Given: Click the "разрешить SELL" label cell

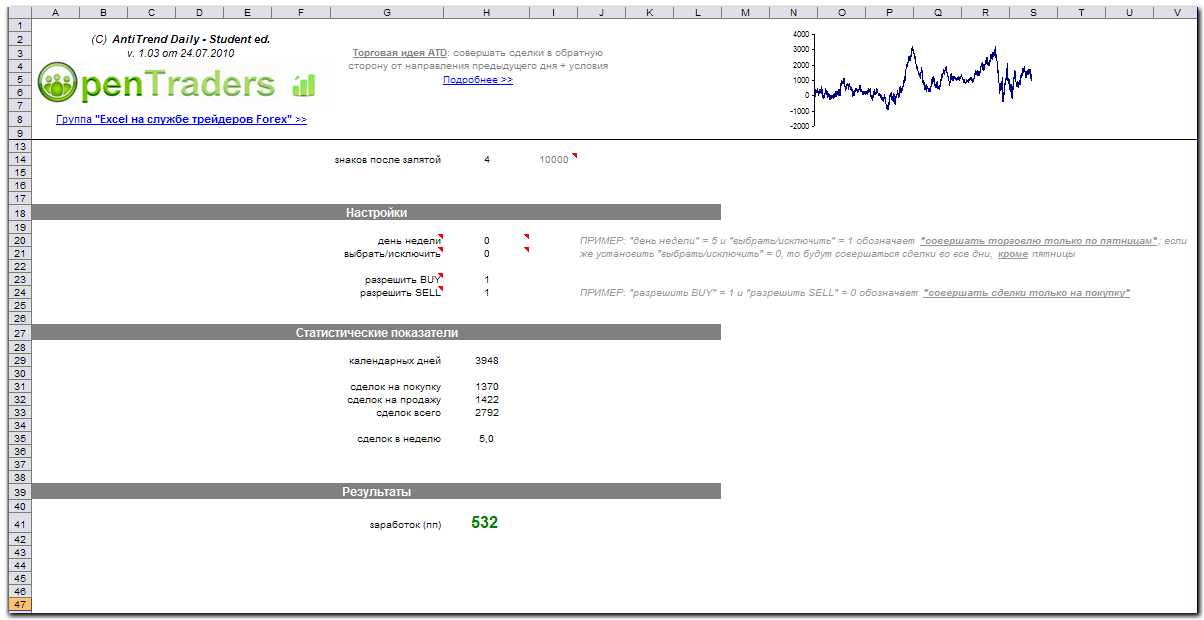Looking at the screenshot, I should tap(400, 293).
